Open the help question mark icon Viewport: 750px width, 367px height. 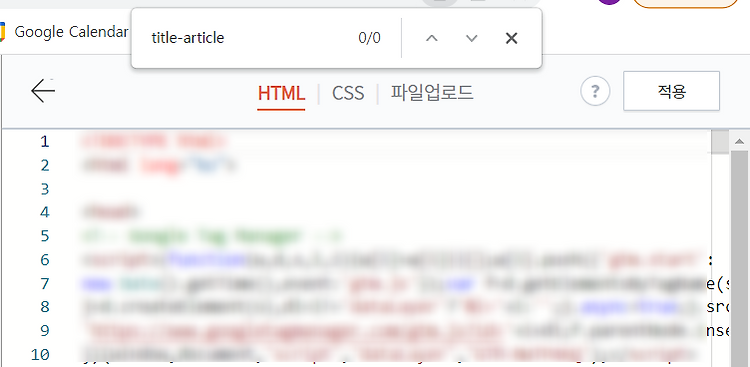click(595, 91)
